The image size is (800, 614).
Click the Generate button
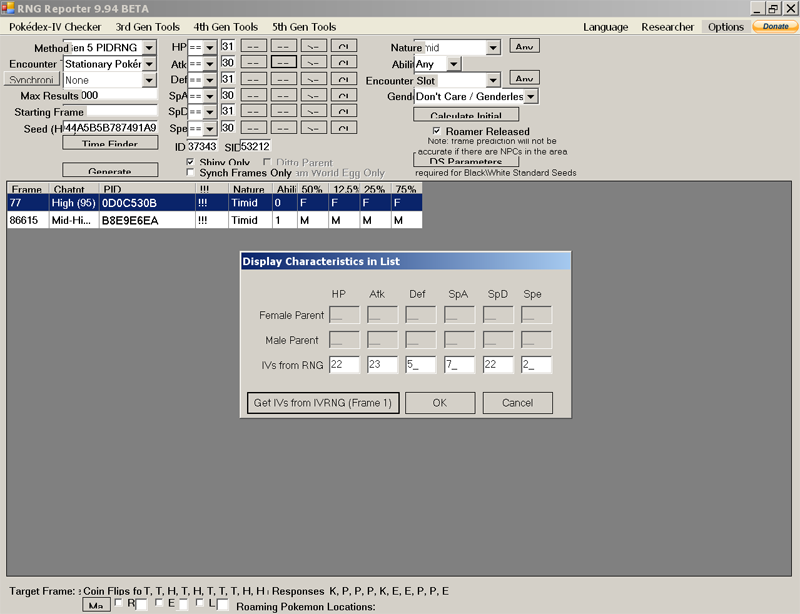tap(110, 170)
